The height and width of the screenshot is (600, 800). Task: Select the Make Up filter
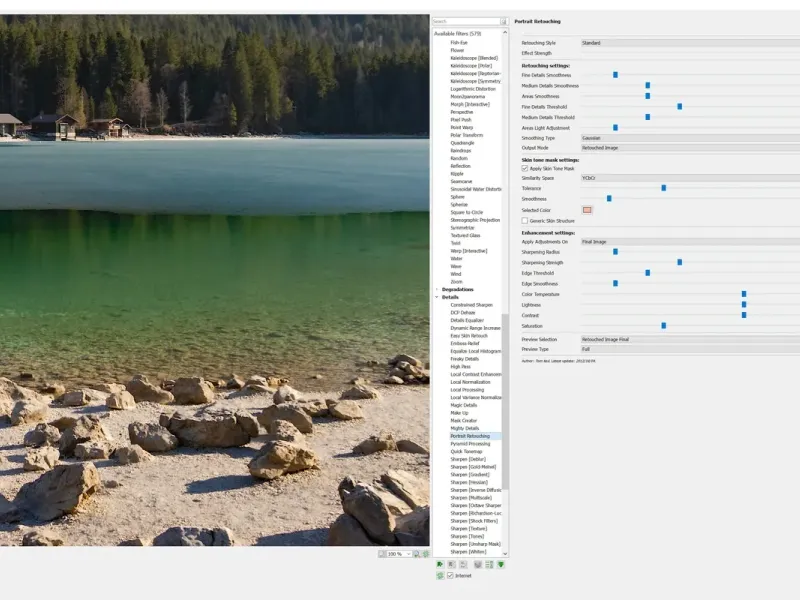(x=459, y=413)
